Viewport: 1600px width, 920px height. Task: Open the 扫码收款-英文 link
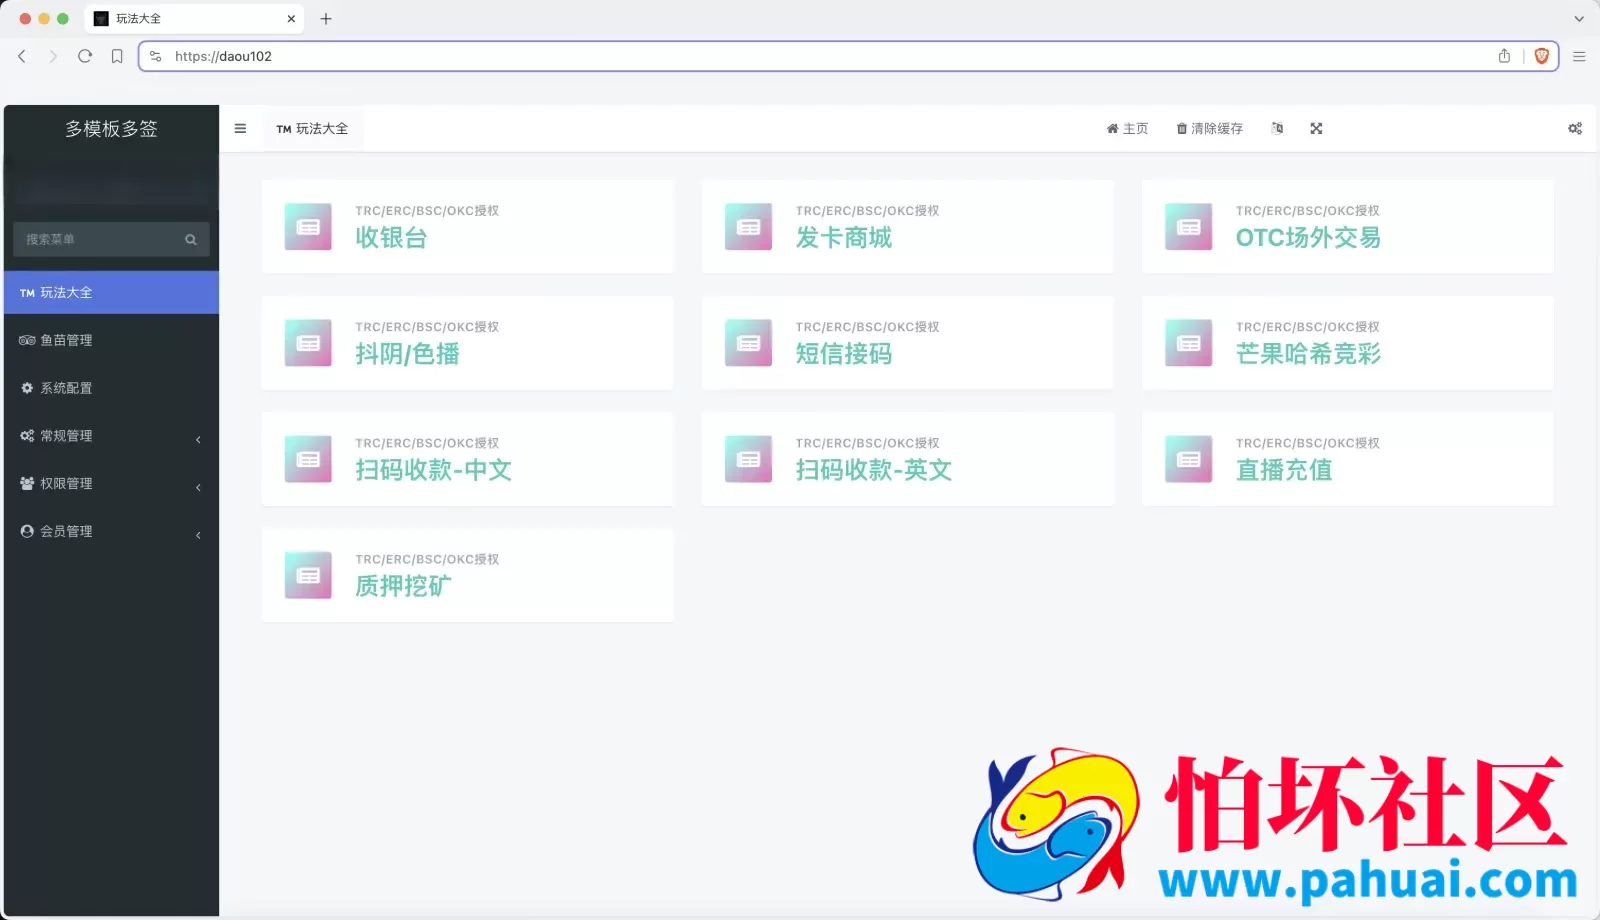873,470
